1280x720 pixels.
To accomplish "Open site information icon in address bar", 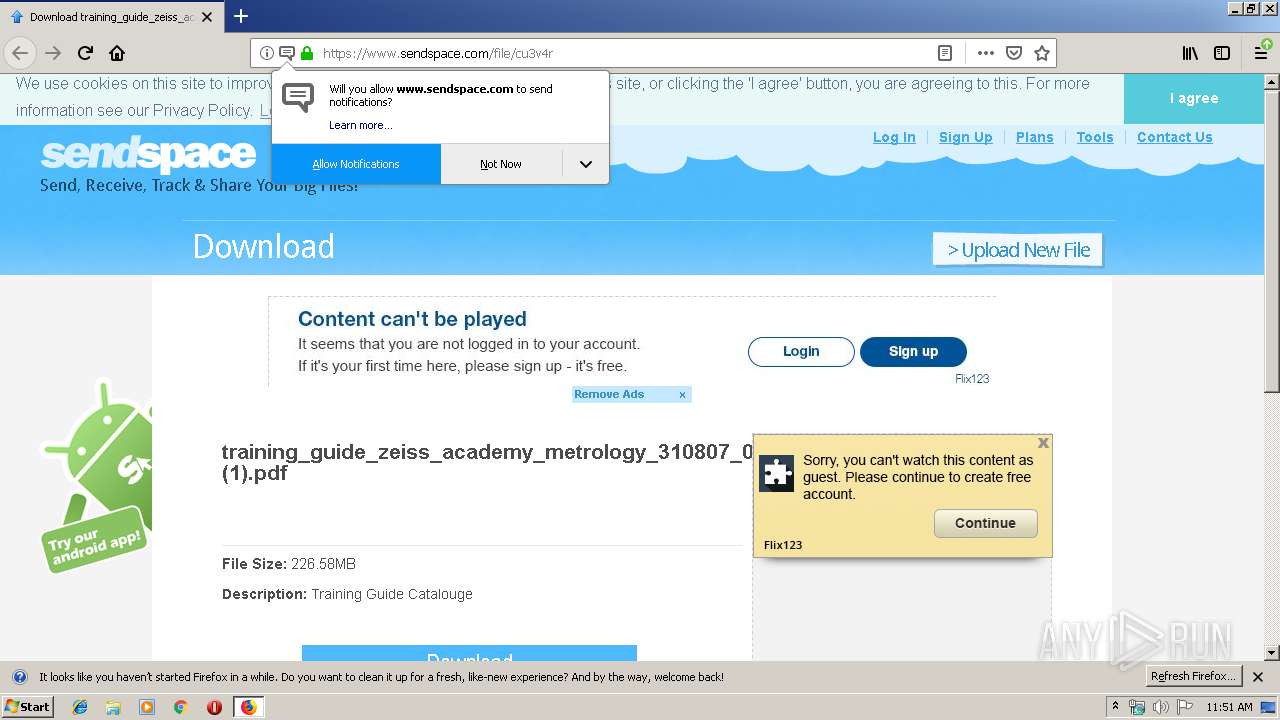I will coord(267,53).
